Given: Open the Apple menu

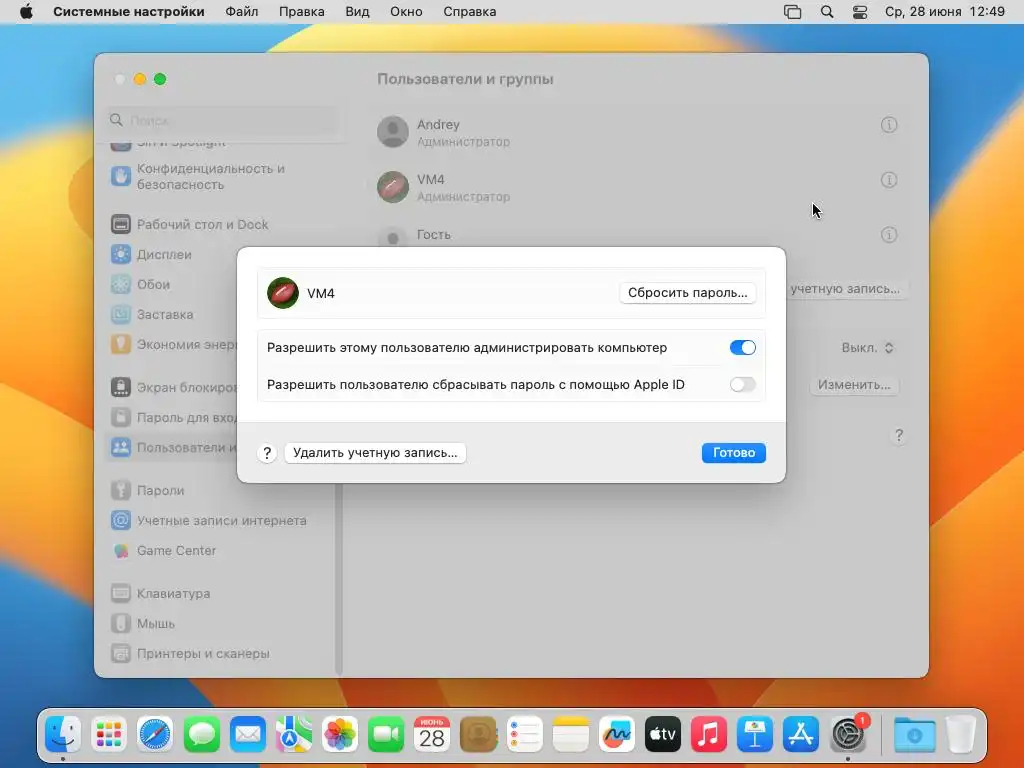Looking at the screenshot, I should (26, 12).
